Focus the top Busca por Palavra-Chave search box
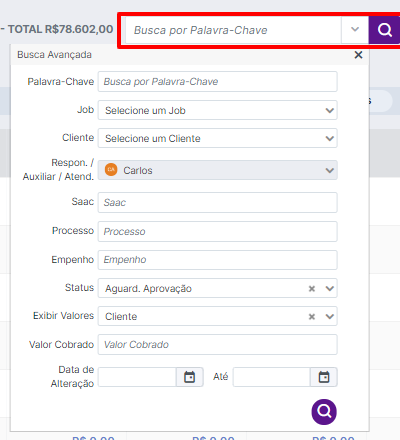This screenshot has width=400, height=440. pyautogui.click(x=233, y=30)
